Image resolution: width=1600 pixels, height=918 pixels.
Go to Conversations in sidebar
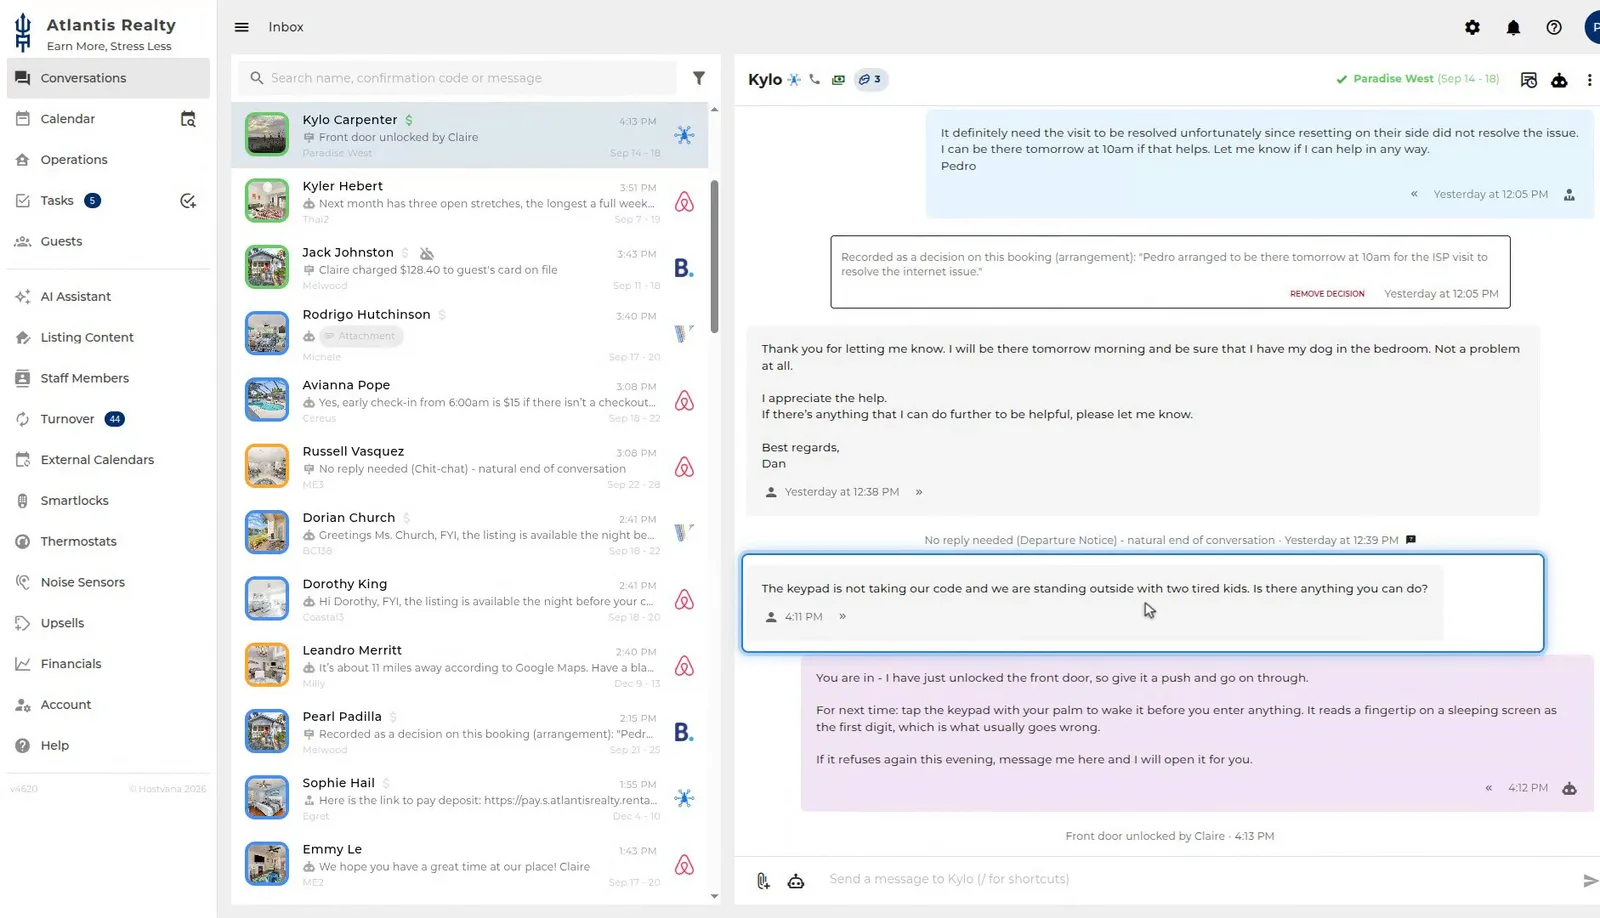108,78
